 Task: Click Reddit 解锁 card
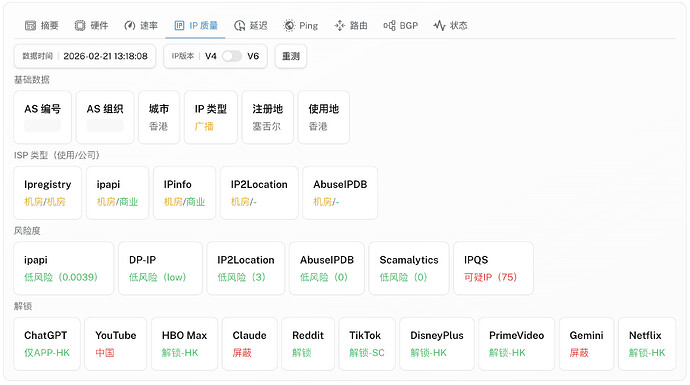pos(308,344)
